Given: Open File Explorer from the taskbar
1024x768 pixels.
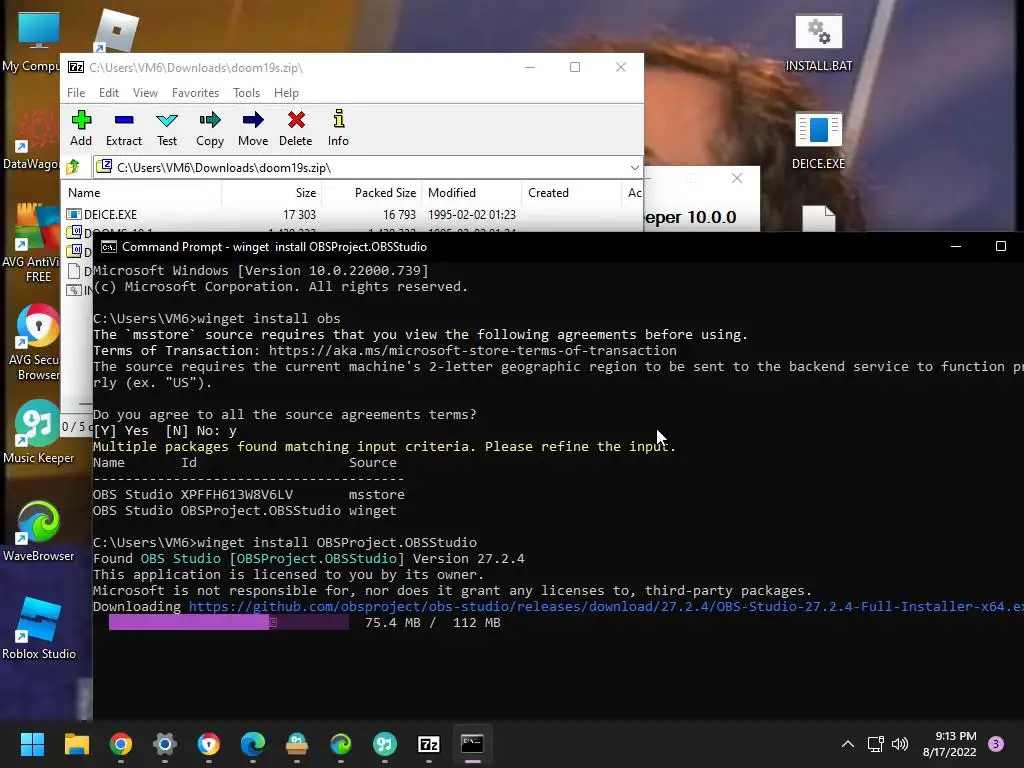Looking at the screenshot, I should (x=76, y=744).
